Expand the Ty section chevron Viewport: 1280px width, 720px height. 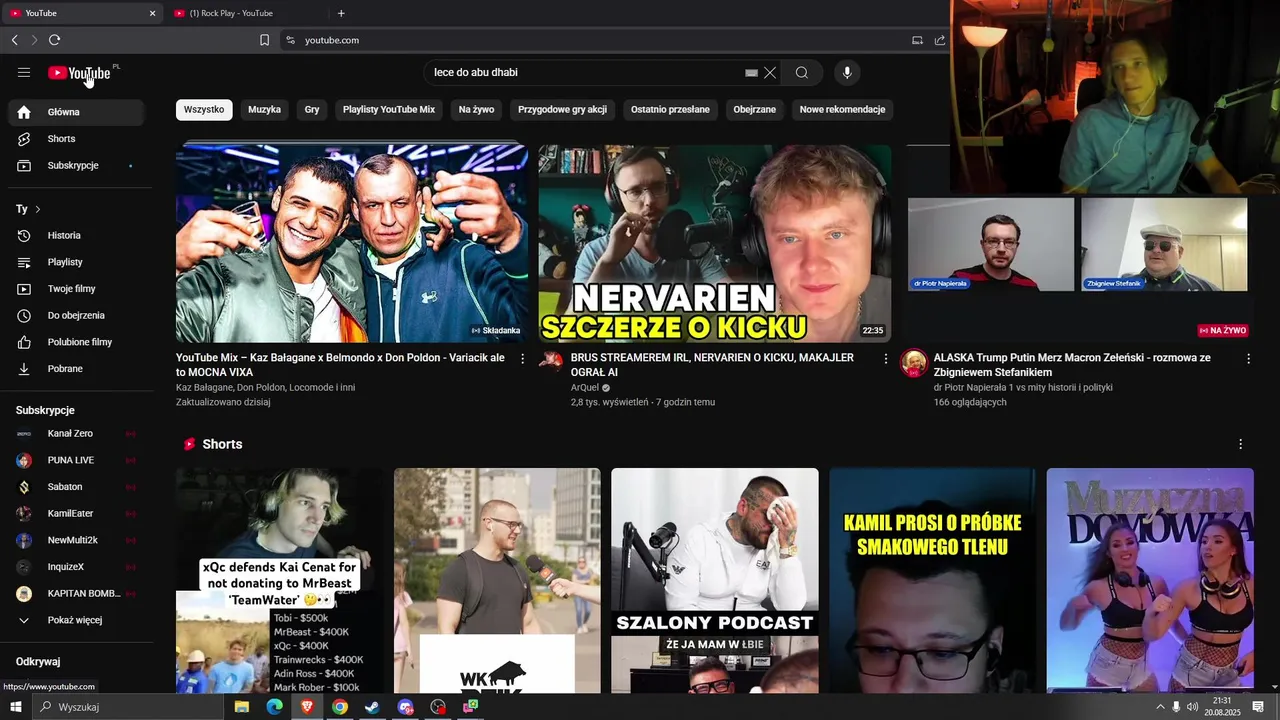tap(38, 209)
